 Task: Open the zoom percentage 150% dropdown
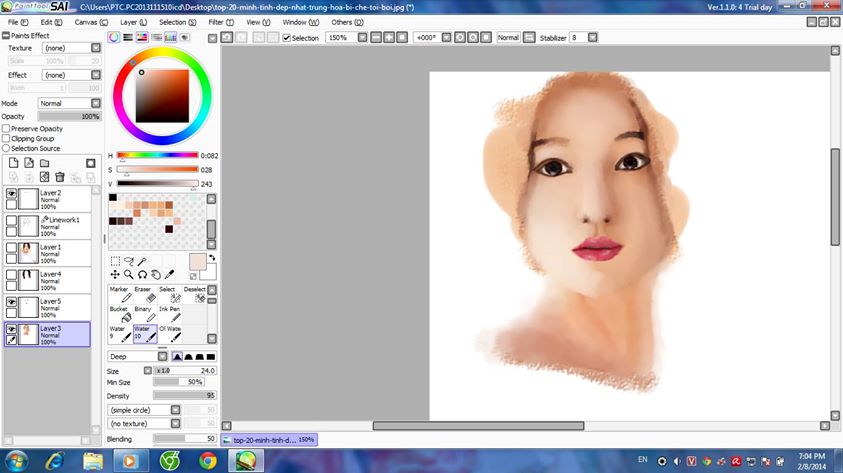pos(362,38)
